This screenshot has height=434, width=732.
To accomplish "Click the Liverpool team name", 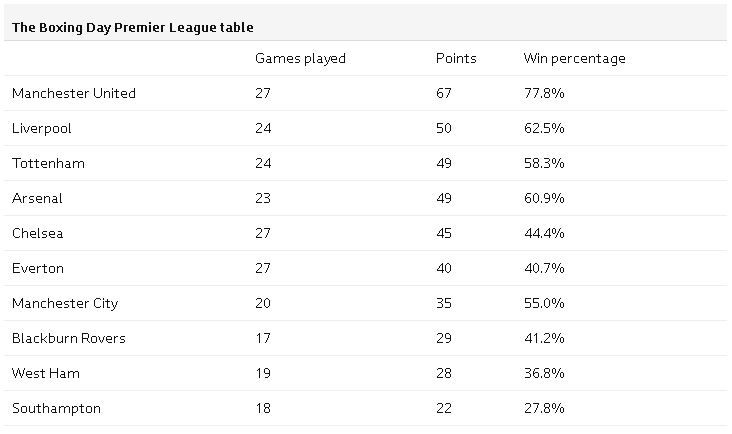I will (42, 129).
